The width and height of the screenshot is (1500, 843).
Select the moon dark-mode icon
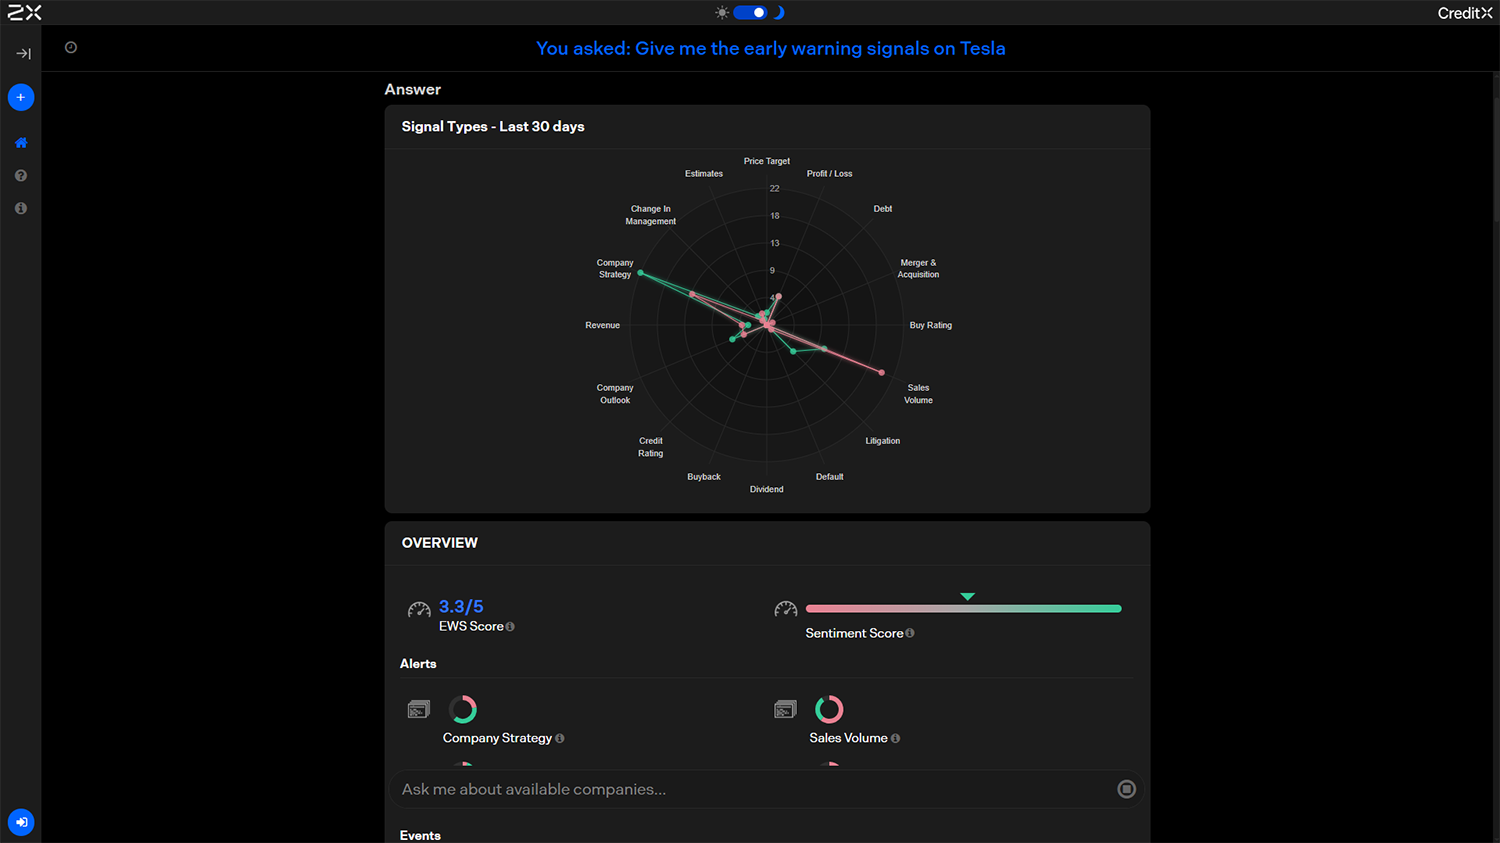click(779, 13)
